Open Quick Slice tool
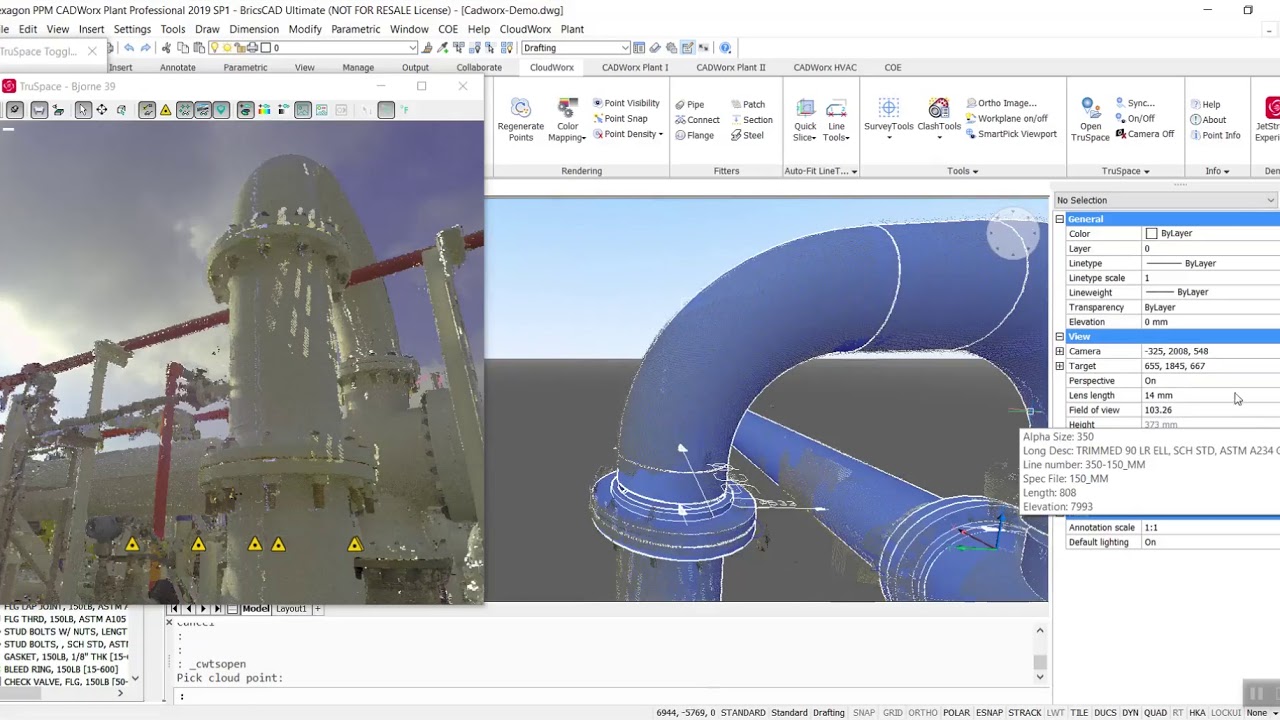The height and width of the screenshot is (720, 1280). [805, 120]
